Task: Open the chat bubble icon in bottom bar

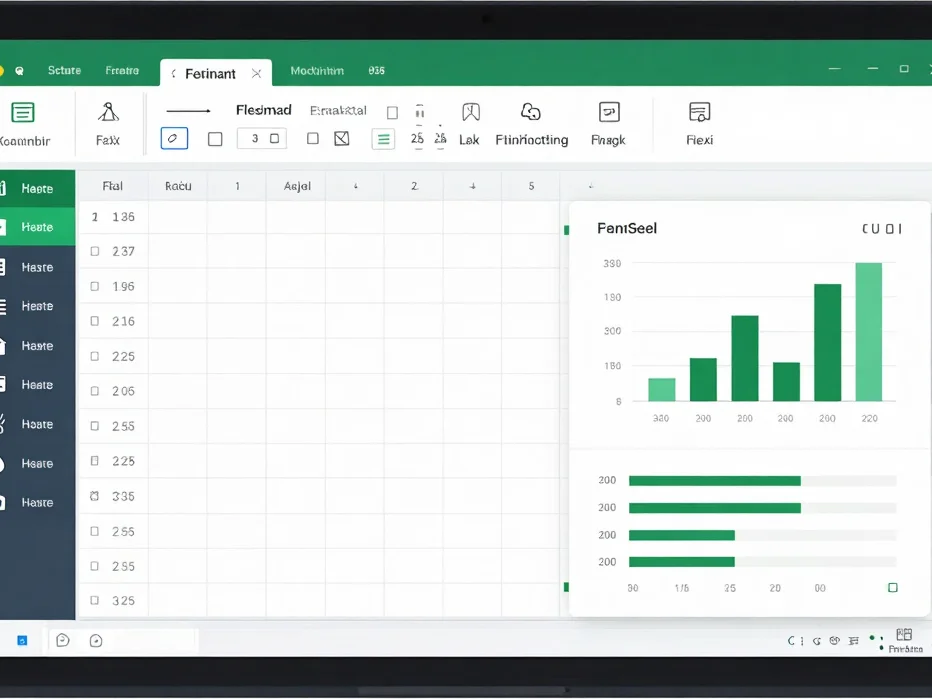Action: (x=63, y=640)
